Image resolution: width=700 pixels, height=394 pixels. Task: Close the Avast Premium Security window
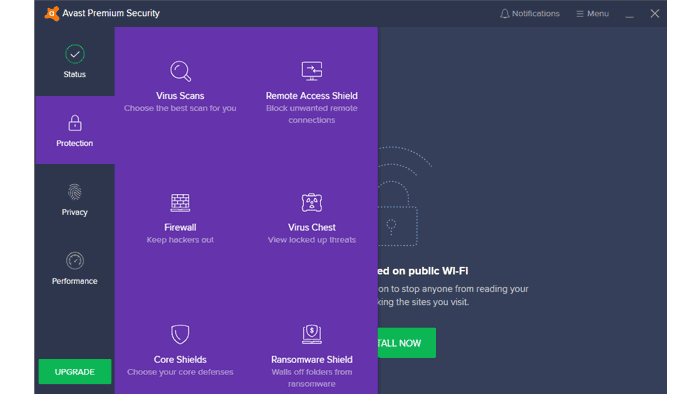click(x=654, y=14)
